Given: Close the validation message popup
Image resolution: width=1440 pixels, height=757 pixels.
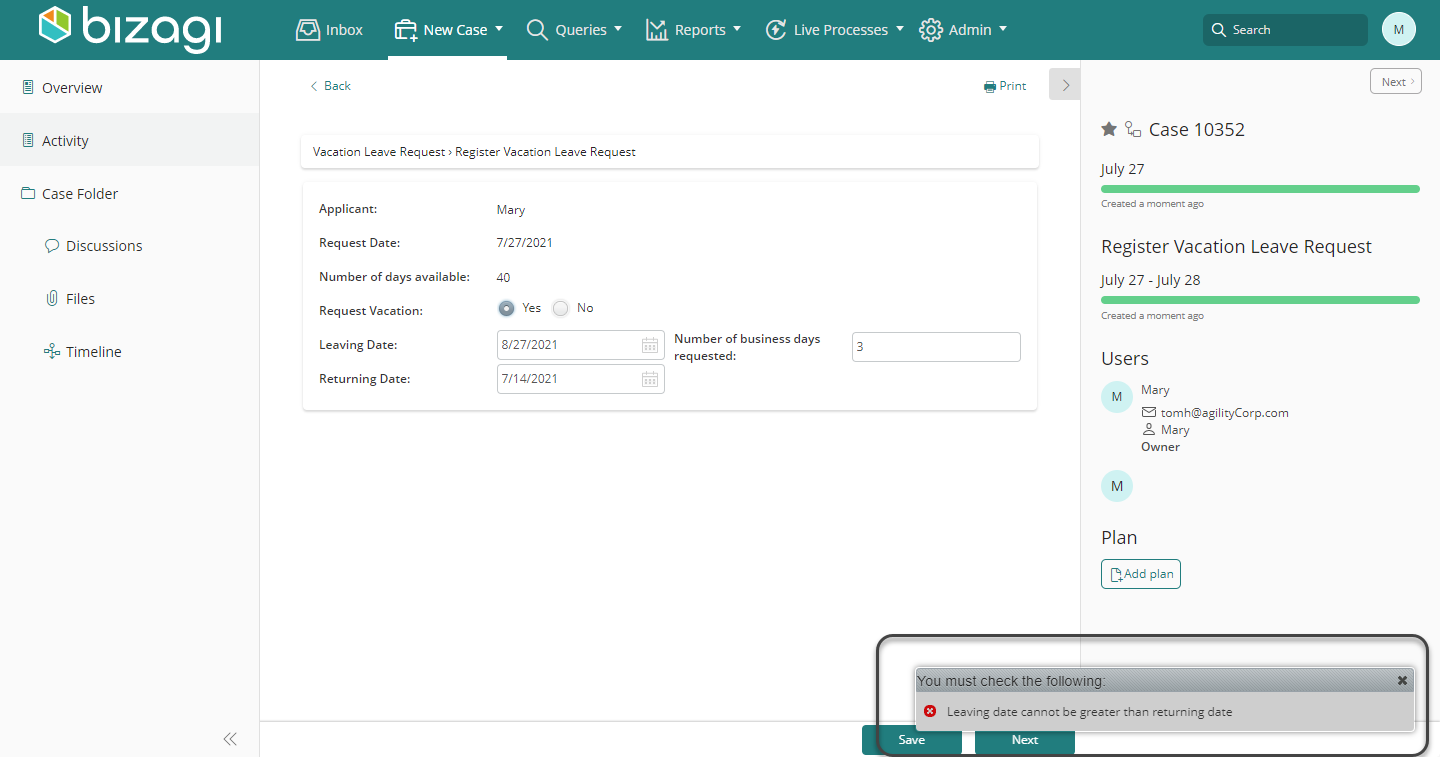Looking at the screenshot, I should [x=1402, y=680].
